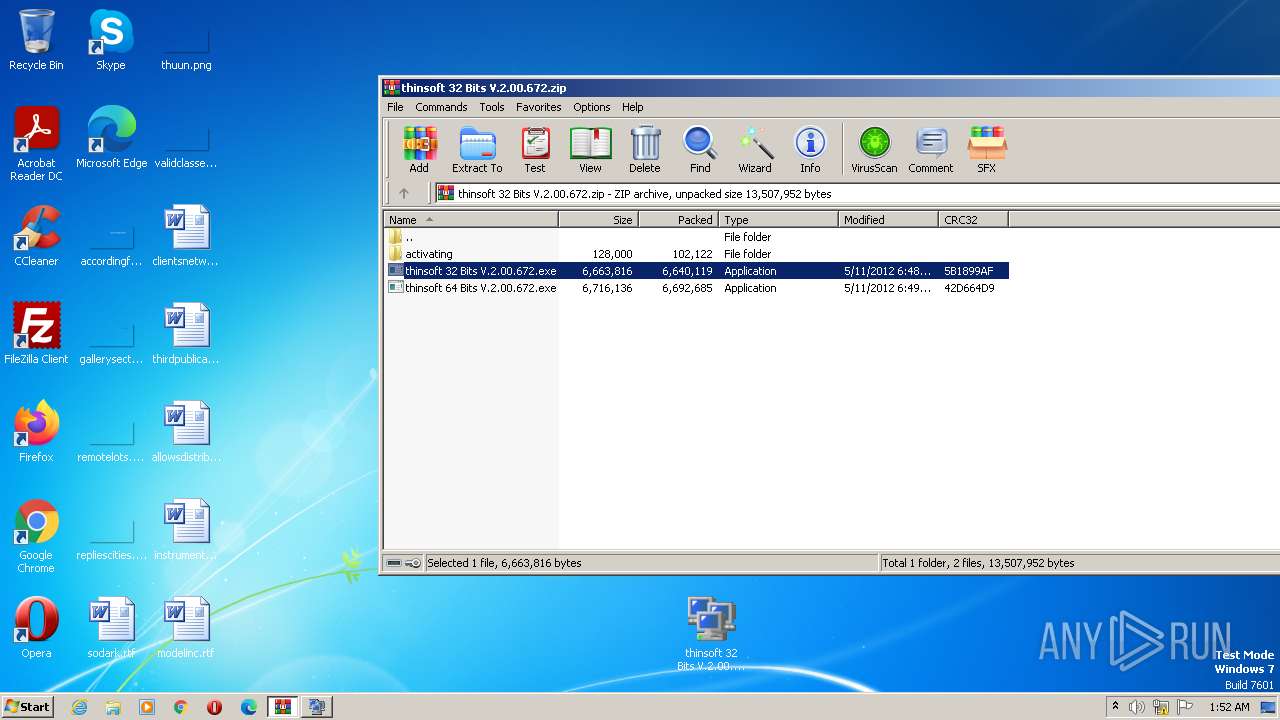Select the CCleaner desktop shortcut

pyautogui.click(x=36, y=236)
